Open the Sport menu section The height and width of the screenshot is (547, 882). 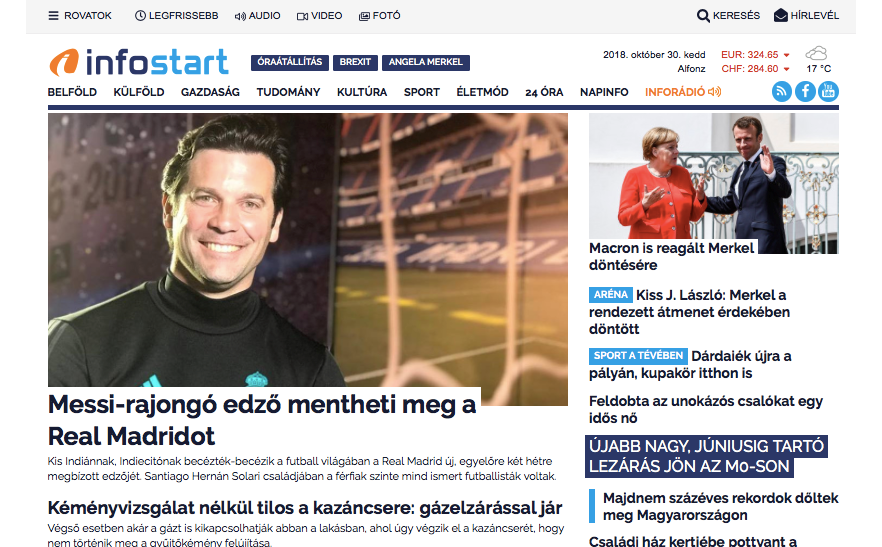pyautogui.click(x=421, y=92)
